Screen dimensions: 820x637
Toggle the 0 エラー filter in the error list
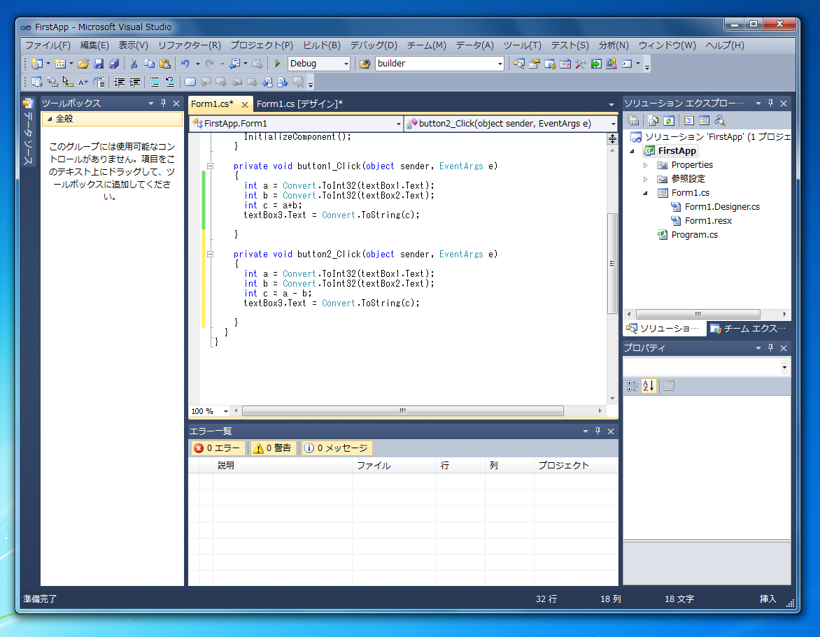(x=217, y=447)
